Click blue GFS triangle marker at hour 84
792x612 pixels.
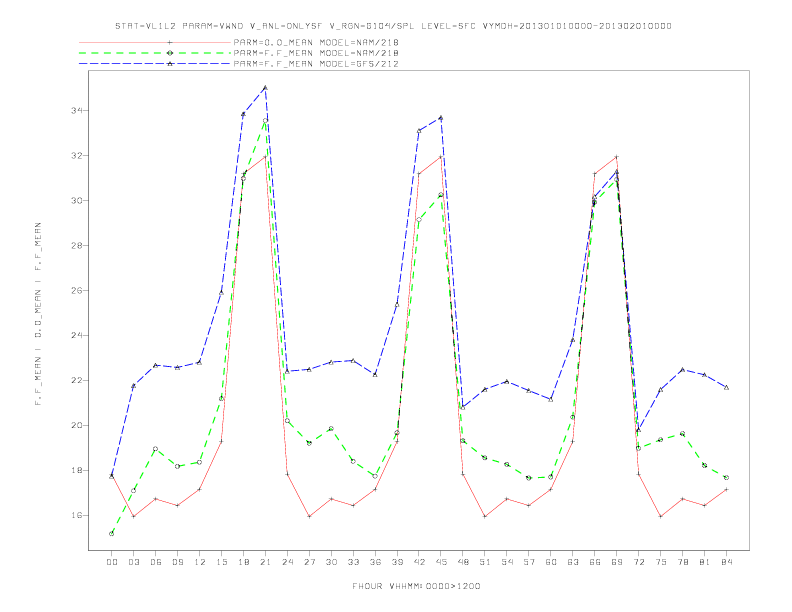pyautogui.click(x=726, y=387)
